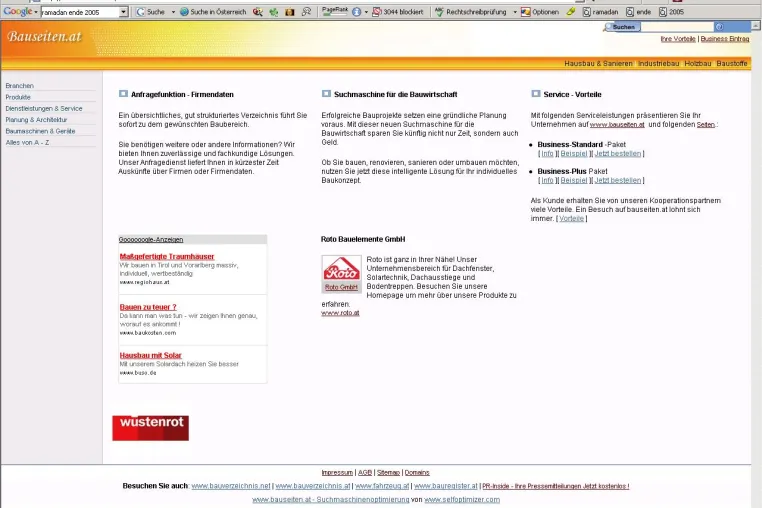The width and height of the screenshot is (762, 508).
Task: Select Dienstleistungen & Service in sidebar
Action: 44,108
